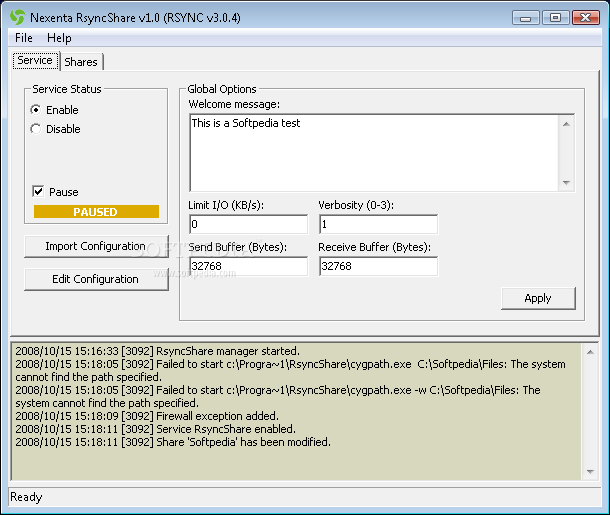Click the Apply button
This screenshot has height=515, width=610.
point(538,298)
